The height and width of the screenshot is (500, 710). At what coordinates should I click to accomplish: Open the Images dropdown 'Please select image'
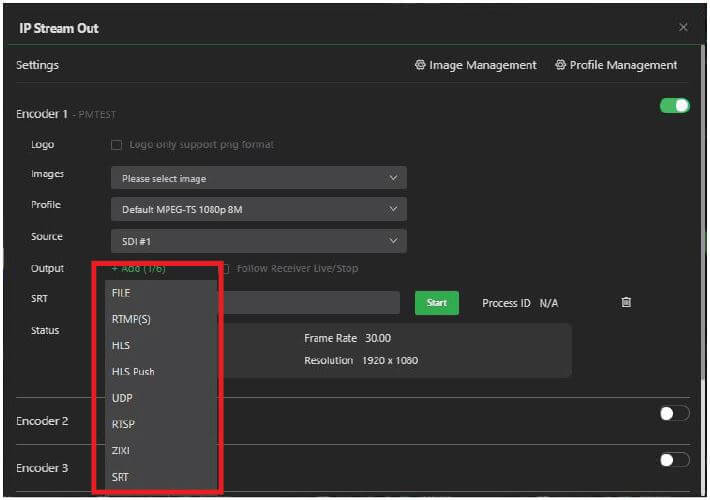pyautogui.click(x=259, y=178)
